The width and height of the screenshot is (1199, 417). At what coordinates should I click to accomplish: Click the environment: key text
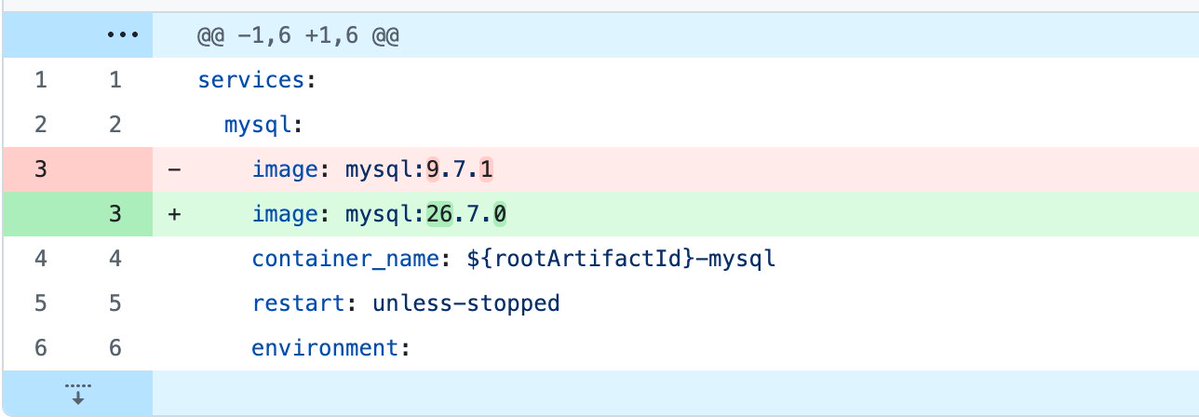coord(331,348)
